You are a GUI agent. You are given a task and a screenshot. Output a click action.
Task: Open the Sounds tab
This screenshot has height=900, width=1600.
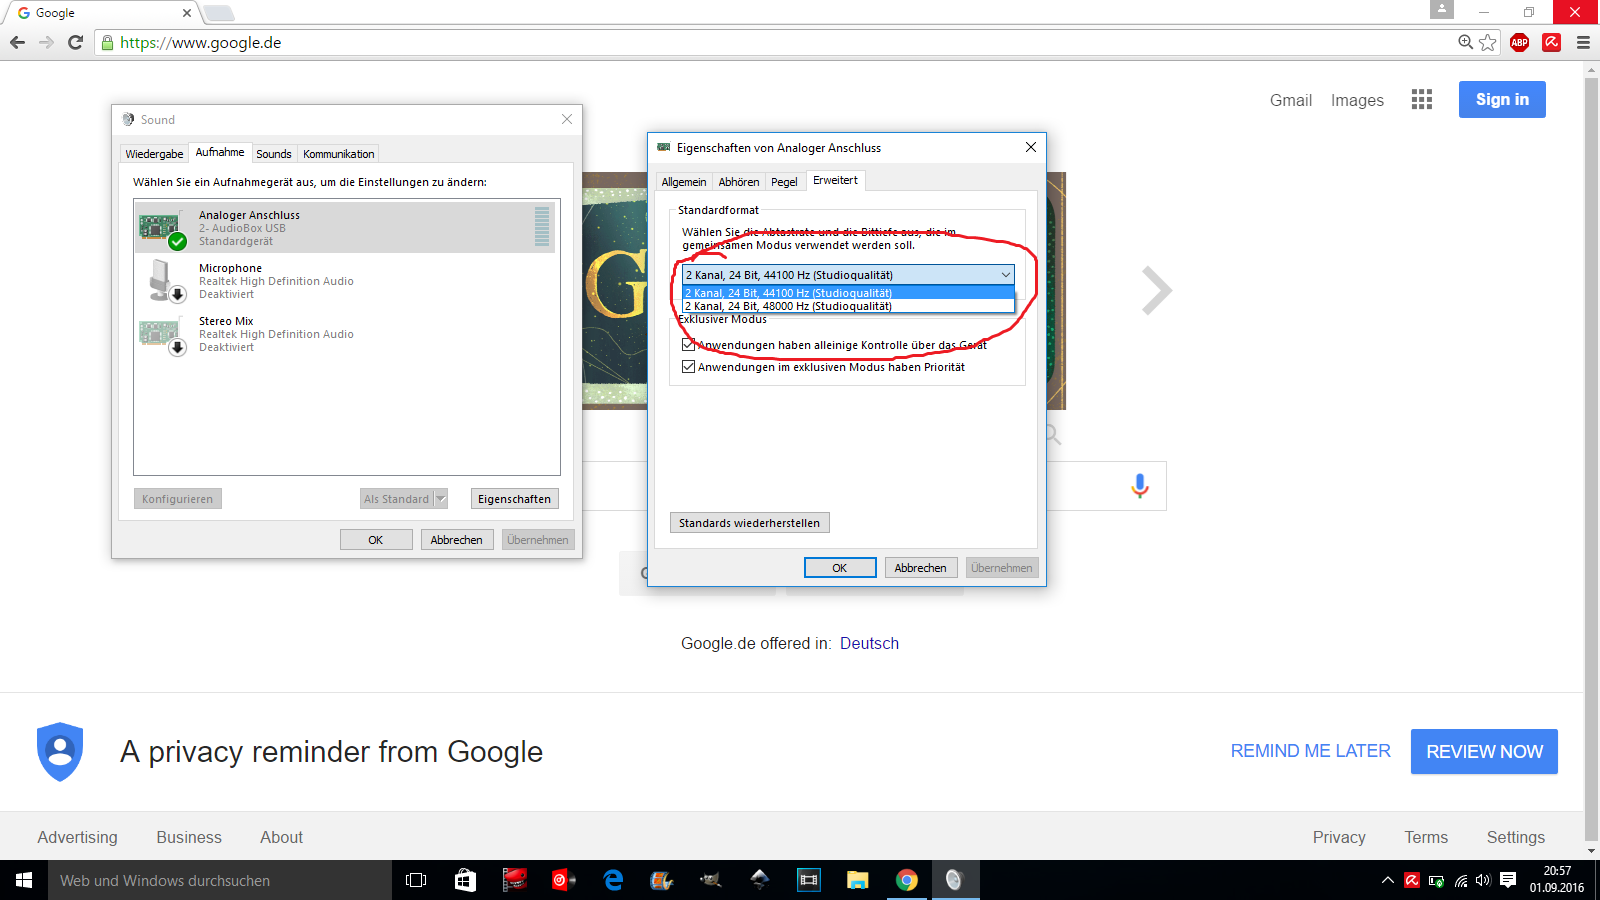coord(274,154)
